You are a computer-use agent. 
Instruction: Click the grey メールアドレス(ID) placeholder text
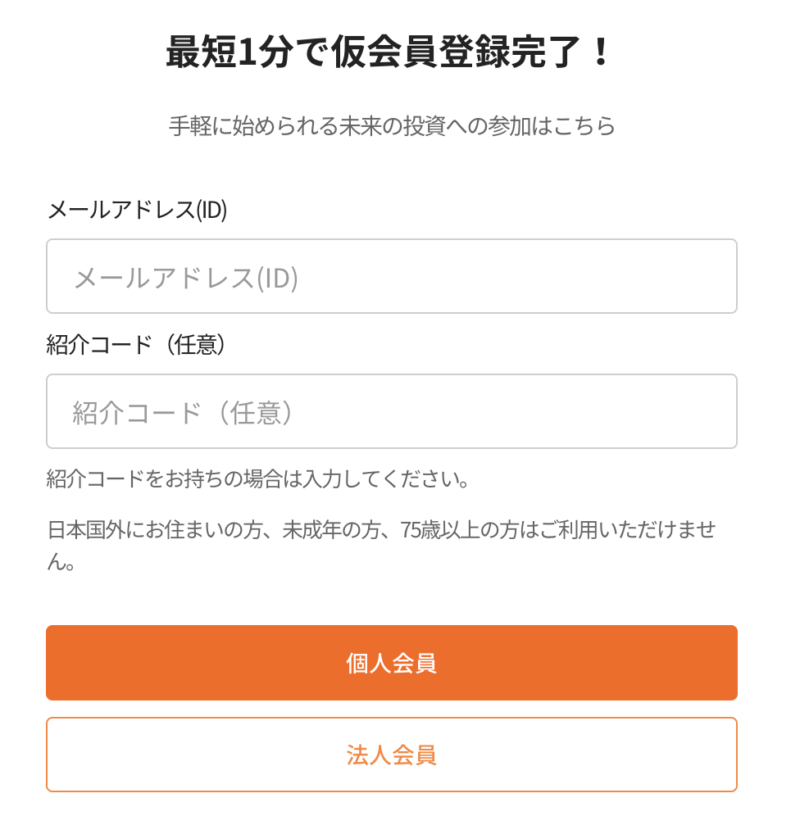pos(186,277)
